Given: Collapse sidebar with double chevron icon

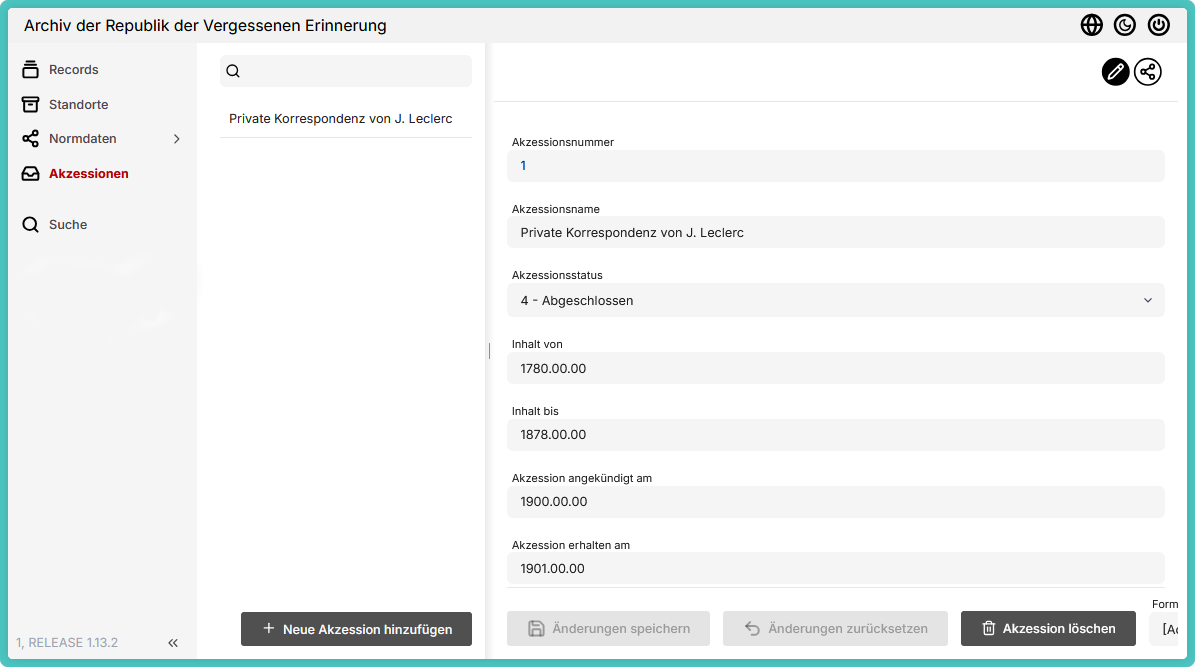Looking at the screenshot, I should tap(173, 643).
